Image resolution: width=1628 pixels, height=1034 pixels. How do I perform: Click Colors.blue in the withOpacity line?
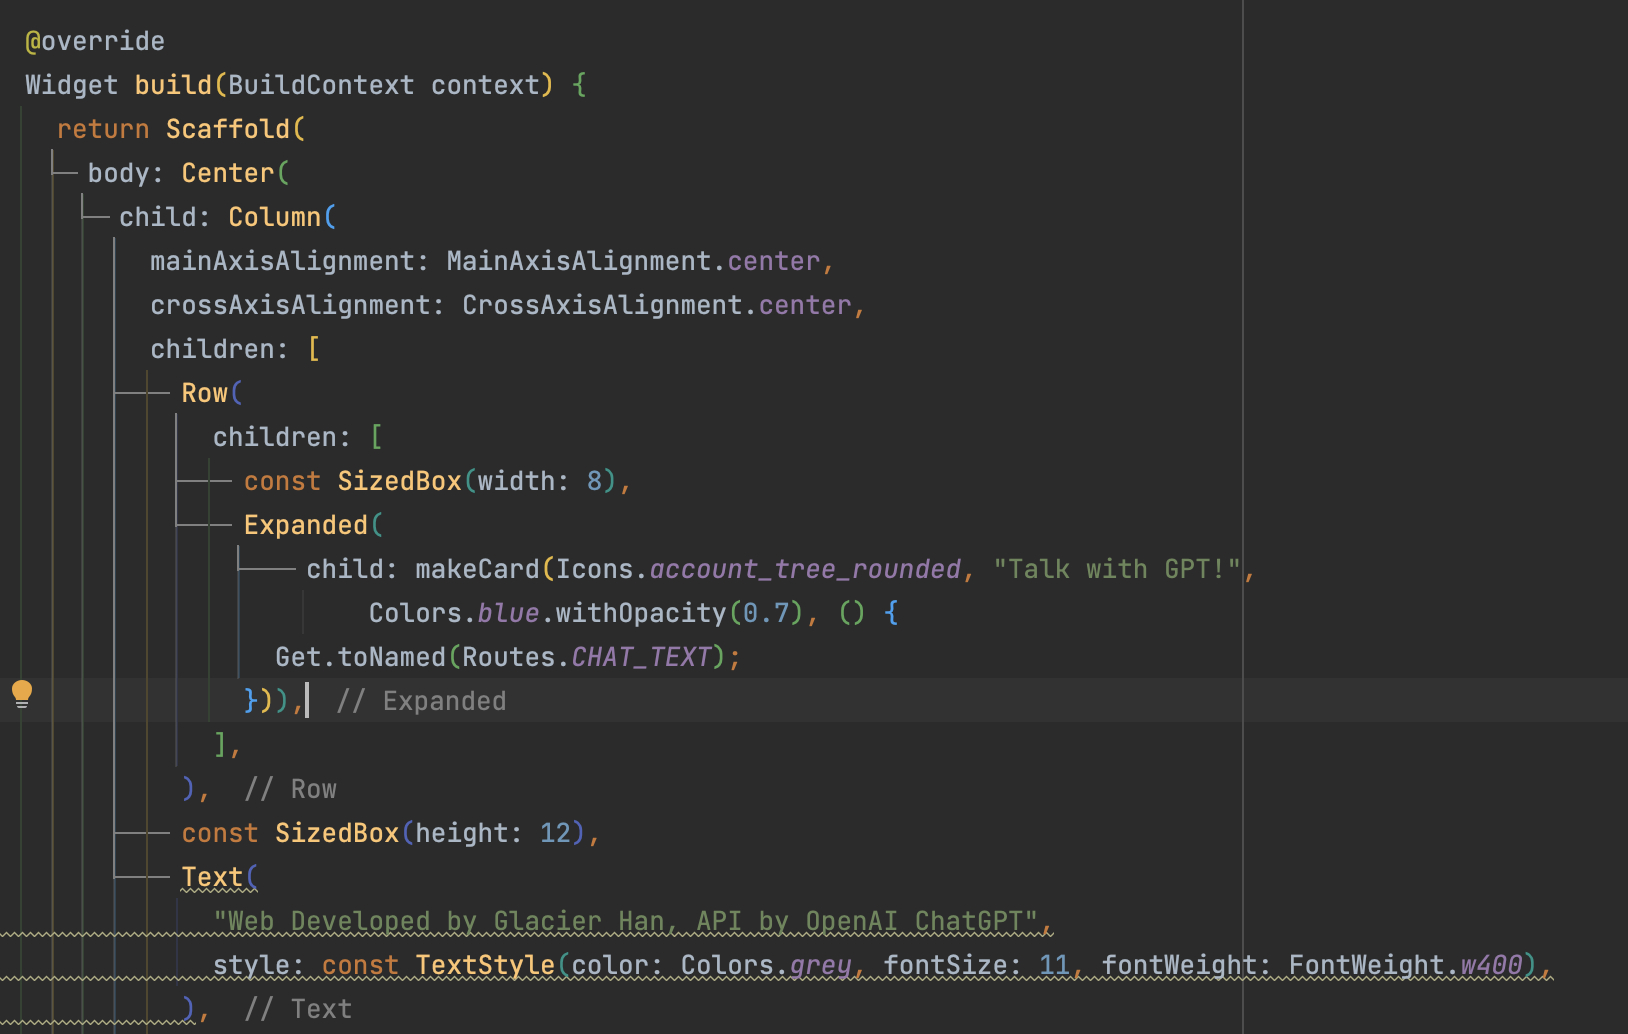454,613
